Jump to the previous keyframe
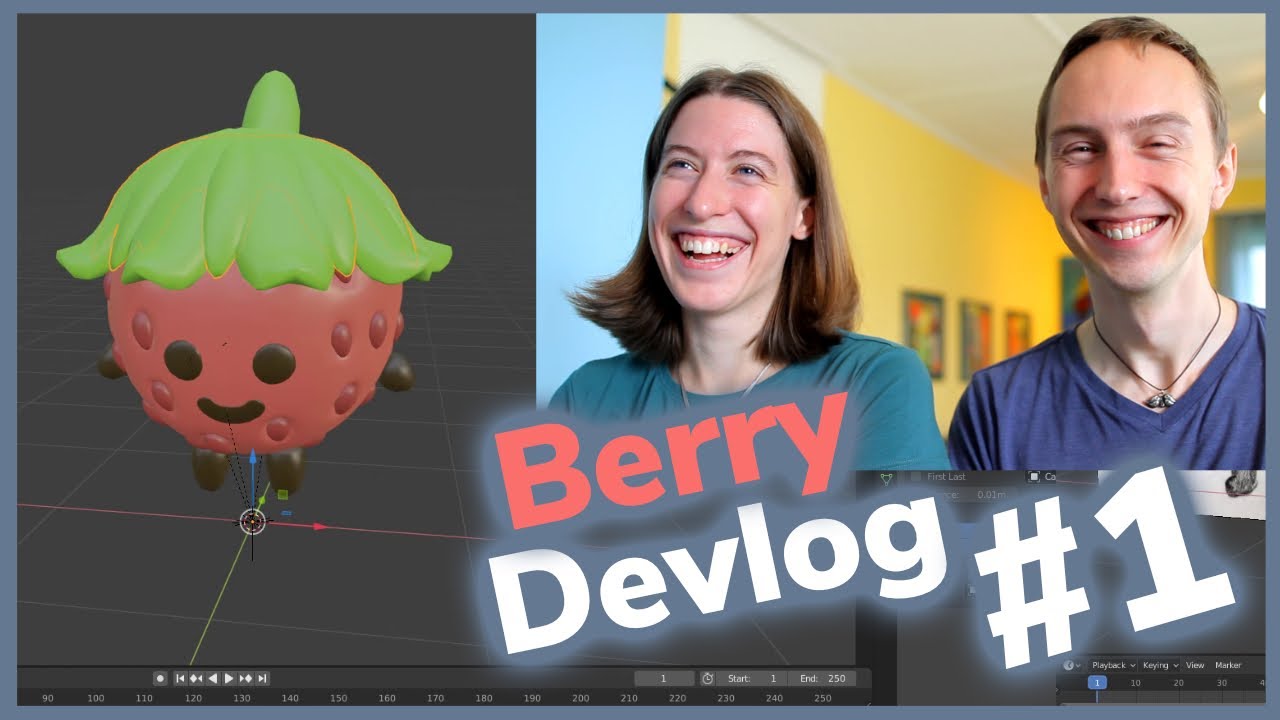The image size is (1280, 720). click(197, 678)
